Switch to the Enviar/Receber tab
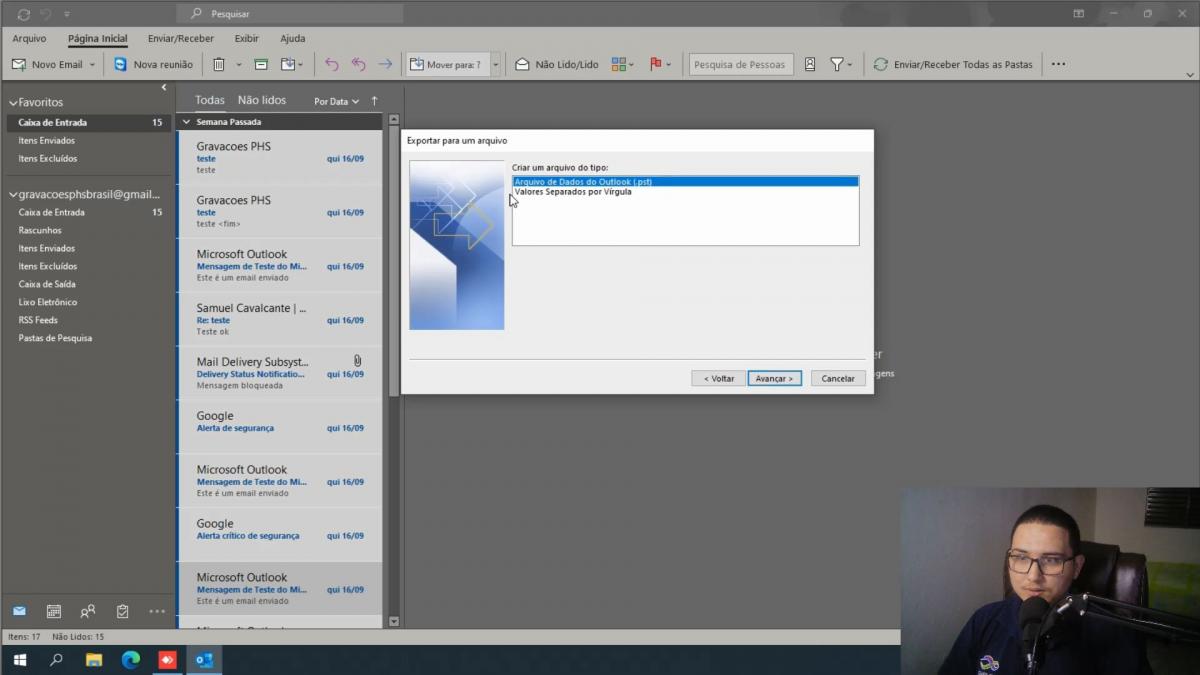This screenshot has width=1200, height=675. click(x=180, y=38)
